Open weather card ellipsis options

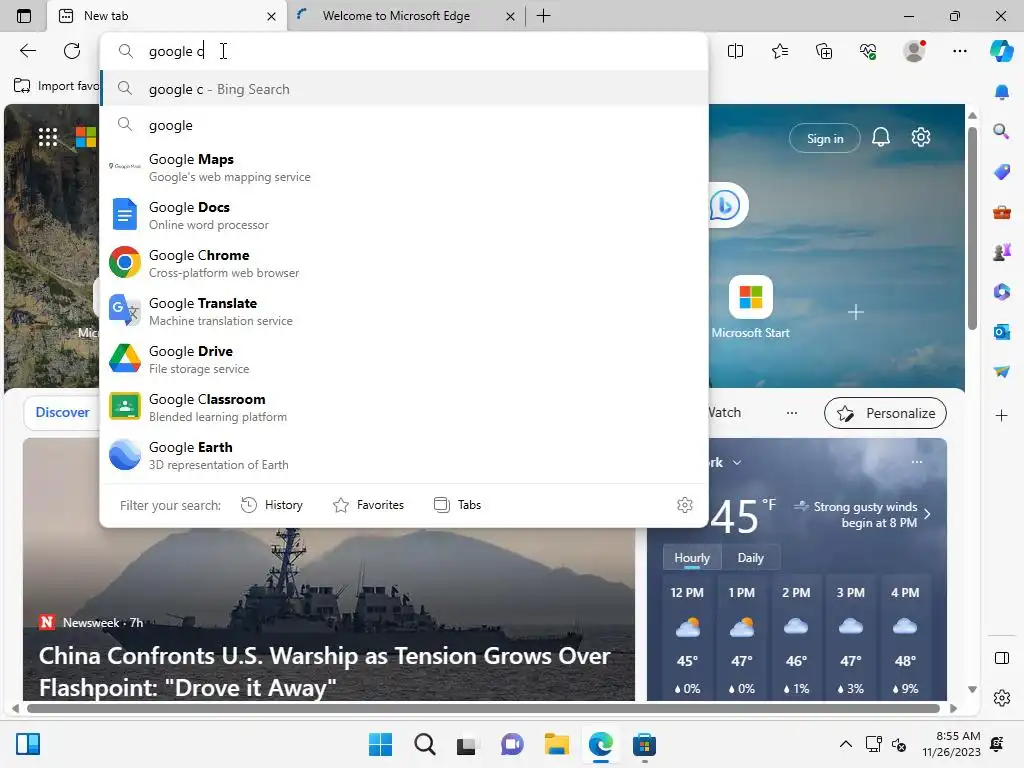pyautogui.click(x=917, y=462)
